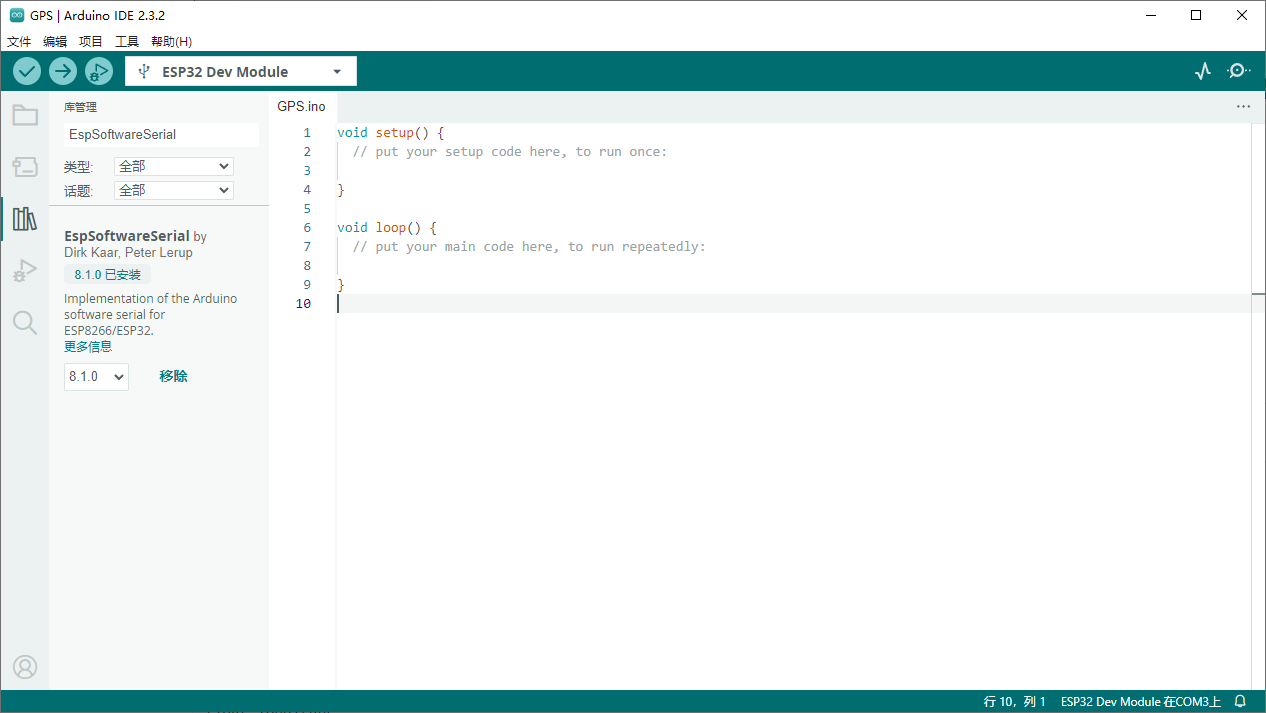
Task: Click the void setup() code line
Action: click(390, 132)
